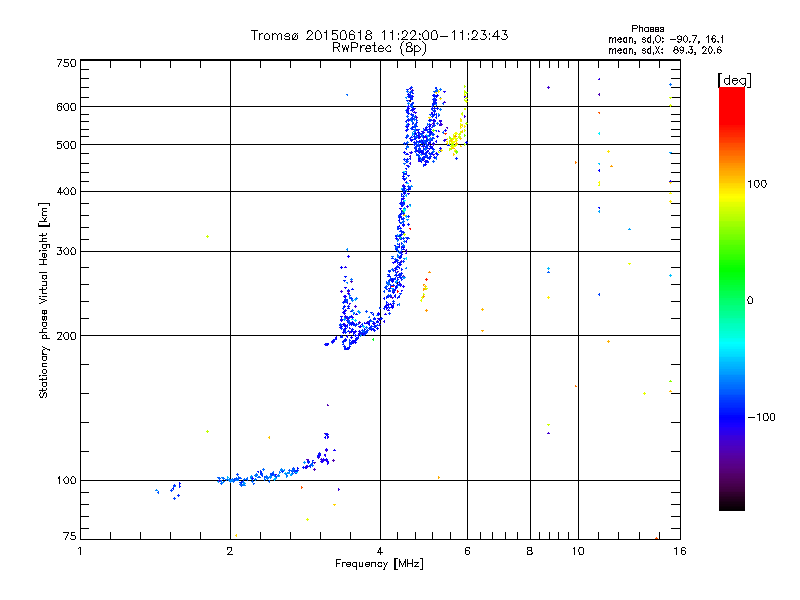This screenshot has width=800, height=600.
Task: Click the y-axis tick label '400'
Action: pyautogui.click(x=66, y=191)
